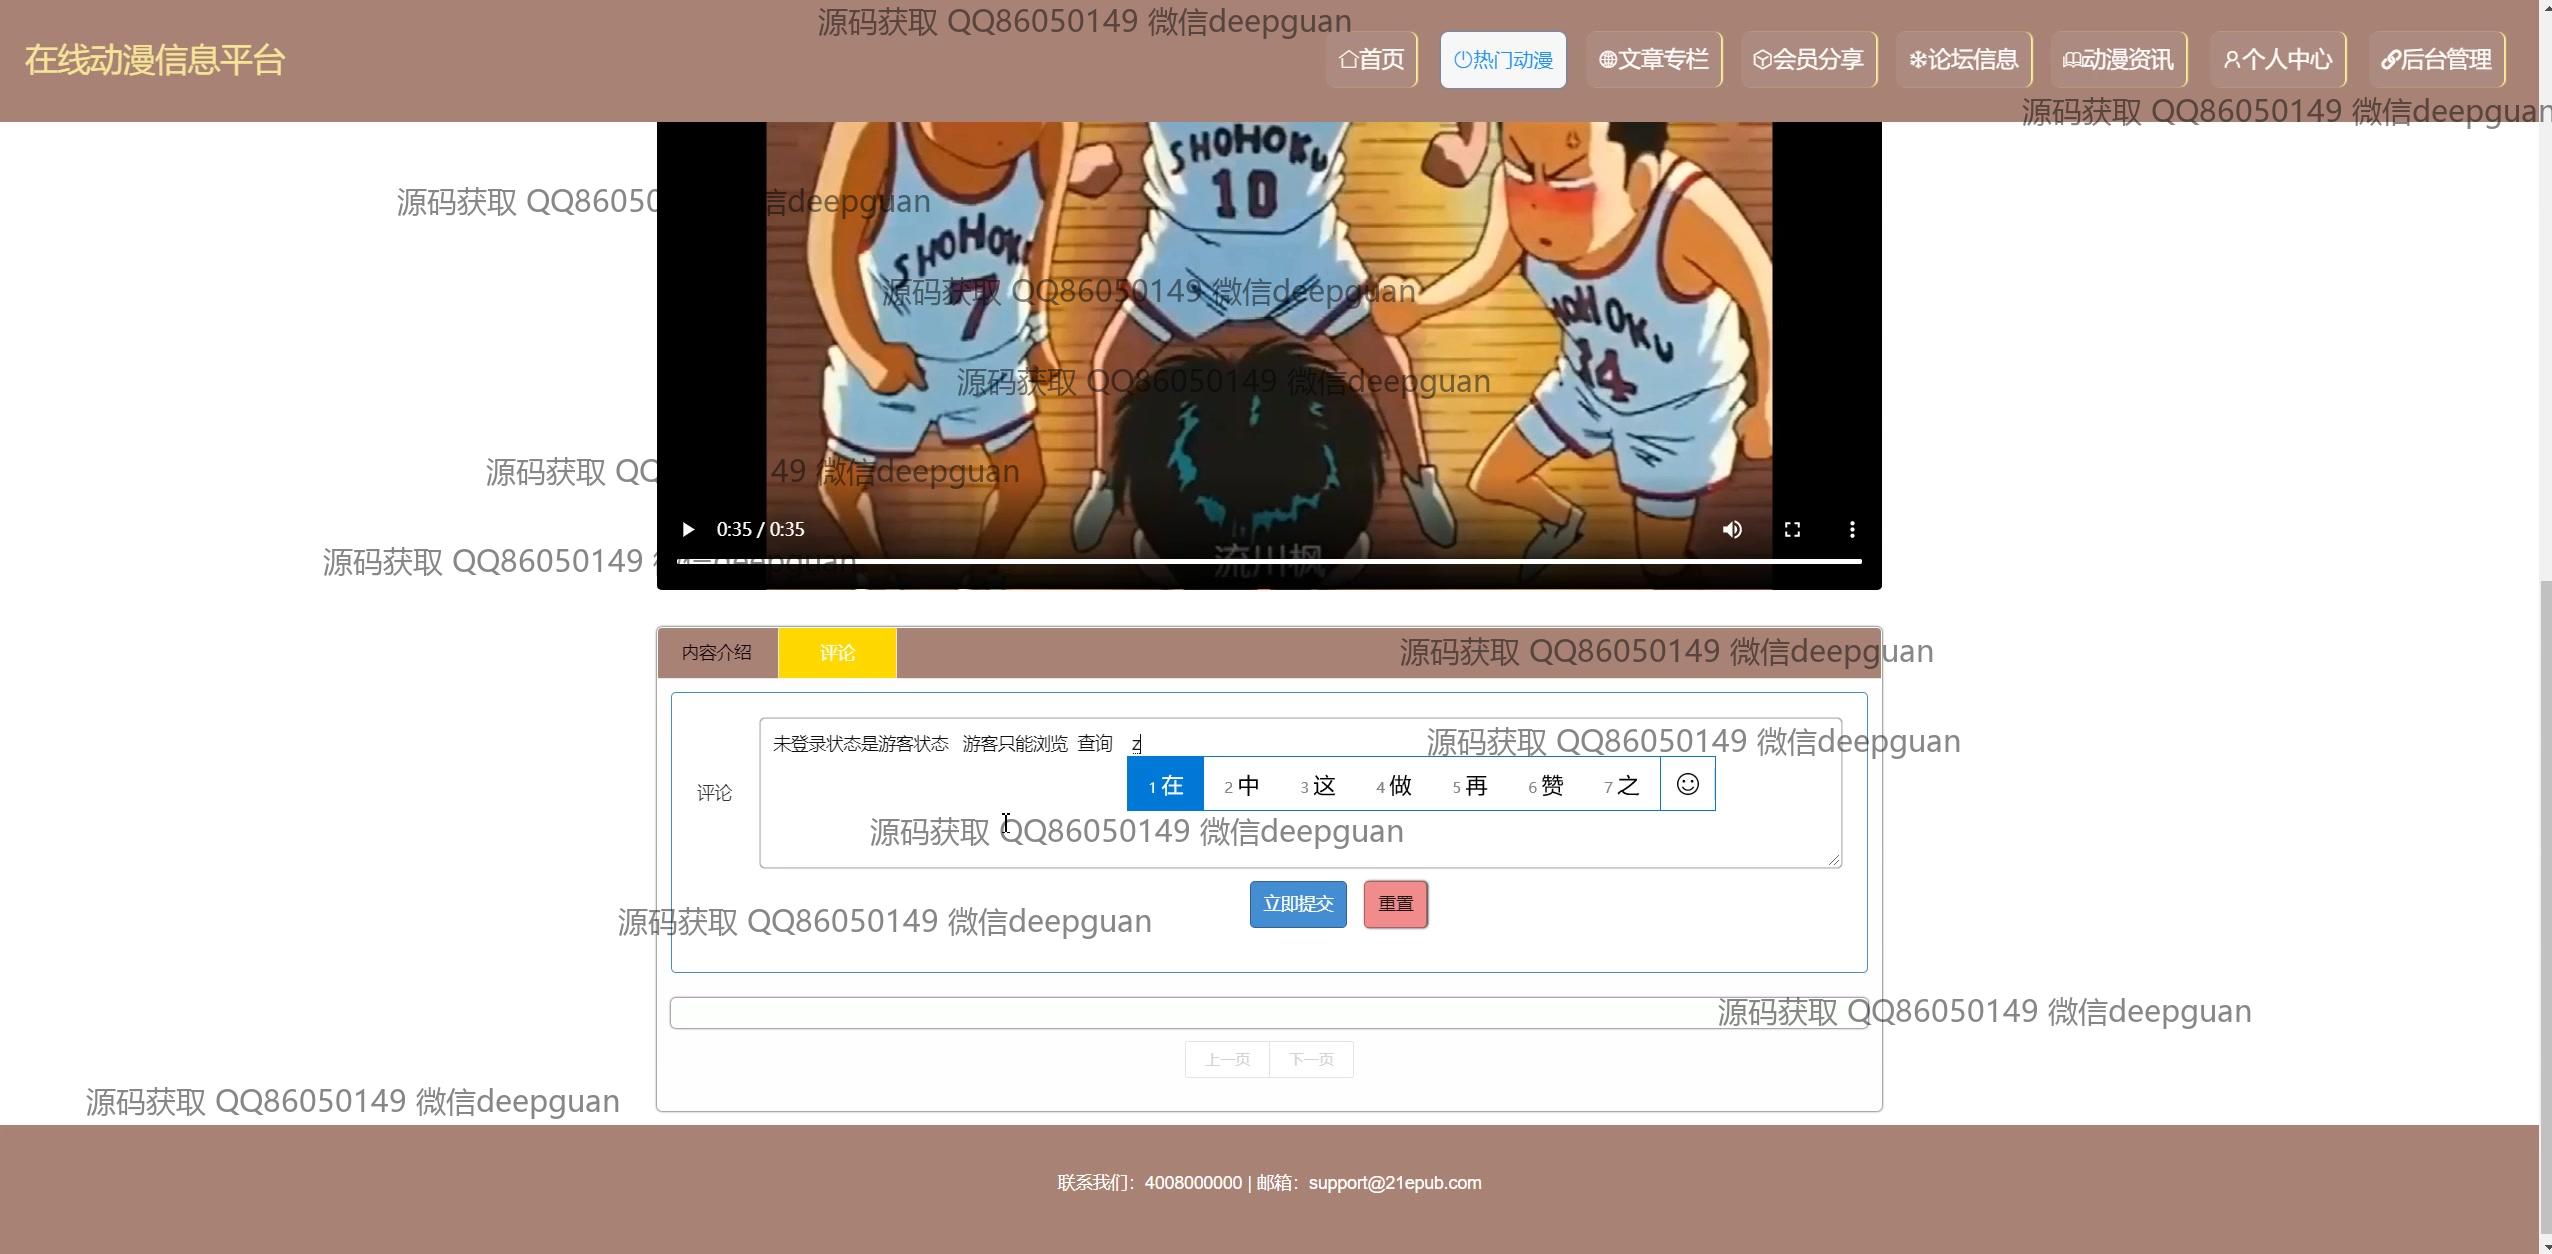
Task: Click the 在线动漫信息平台 site title
Action: [155, 60]
